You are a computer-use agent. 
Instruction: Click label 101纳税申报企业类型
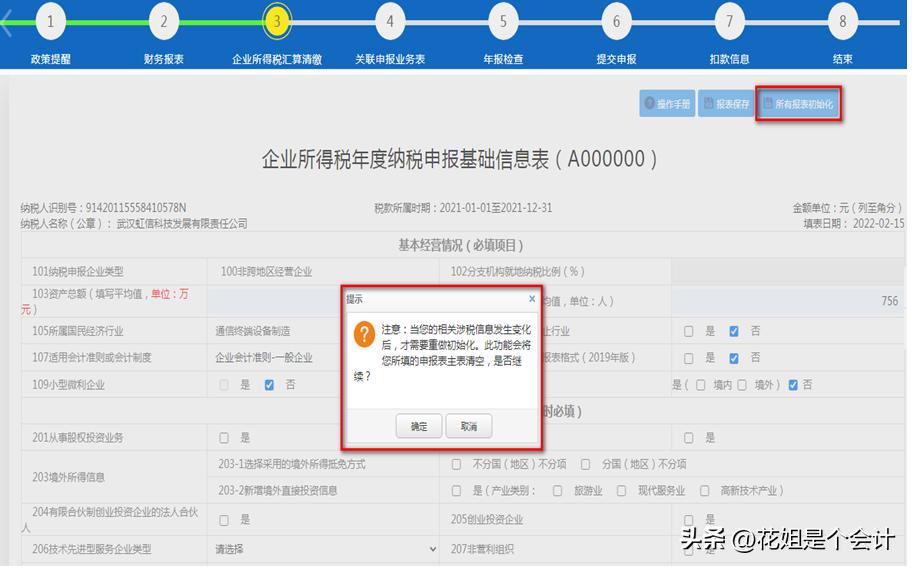click(x=77, y=272)
